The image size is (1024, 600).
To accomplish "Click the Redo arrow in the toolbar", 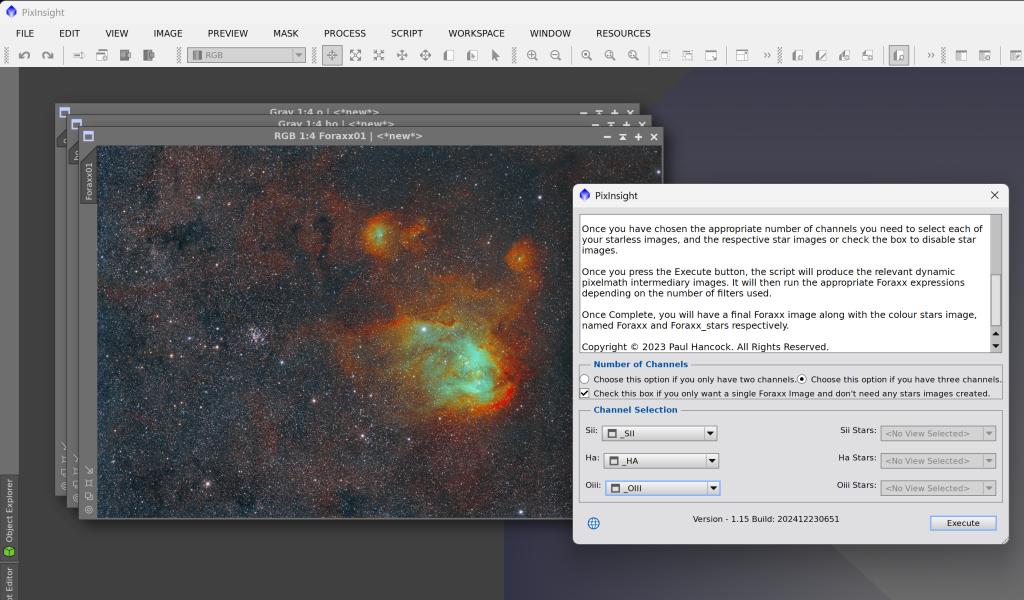I will click(47, 56).
